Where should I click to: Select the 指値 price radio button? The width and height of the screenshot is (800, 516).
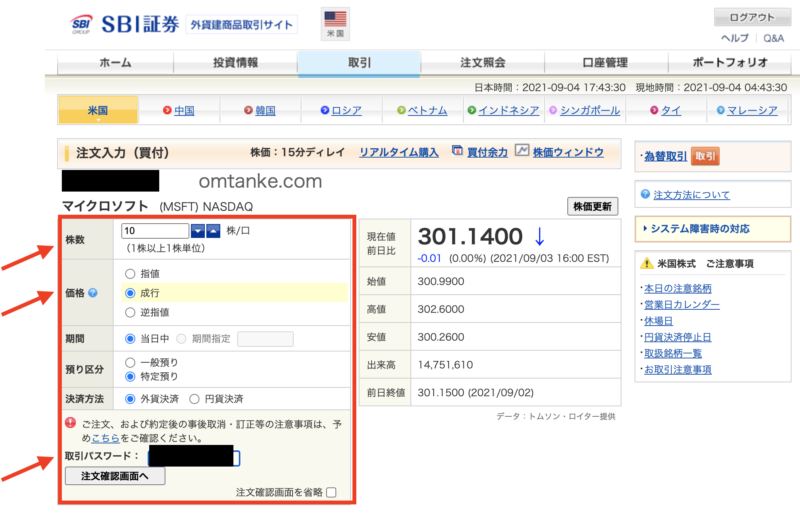(x=130, y=274)
